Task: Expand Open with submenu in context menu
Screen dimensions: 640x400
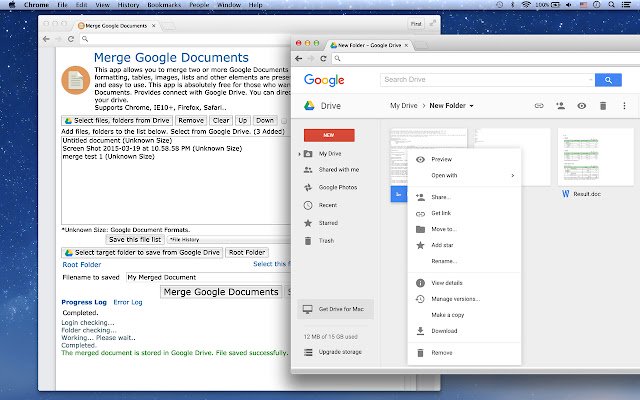Action: click(x=464, y=176)
